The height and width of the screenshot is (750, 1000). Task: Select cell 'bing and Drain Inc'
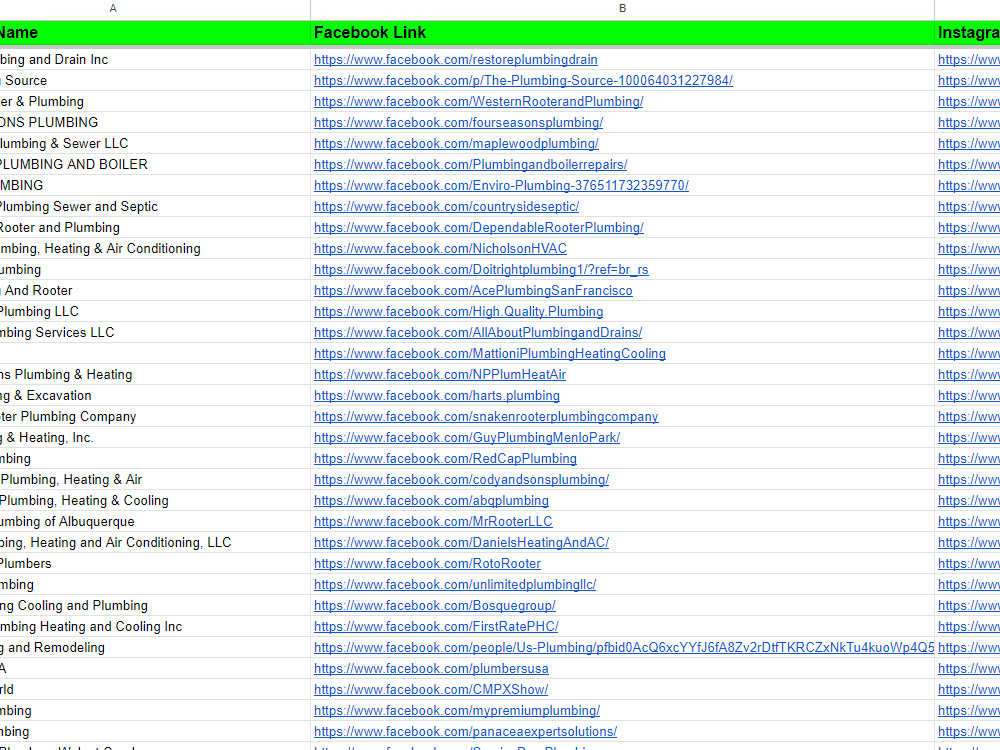pos(155,59)
